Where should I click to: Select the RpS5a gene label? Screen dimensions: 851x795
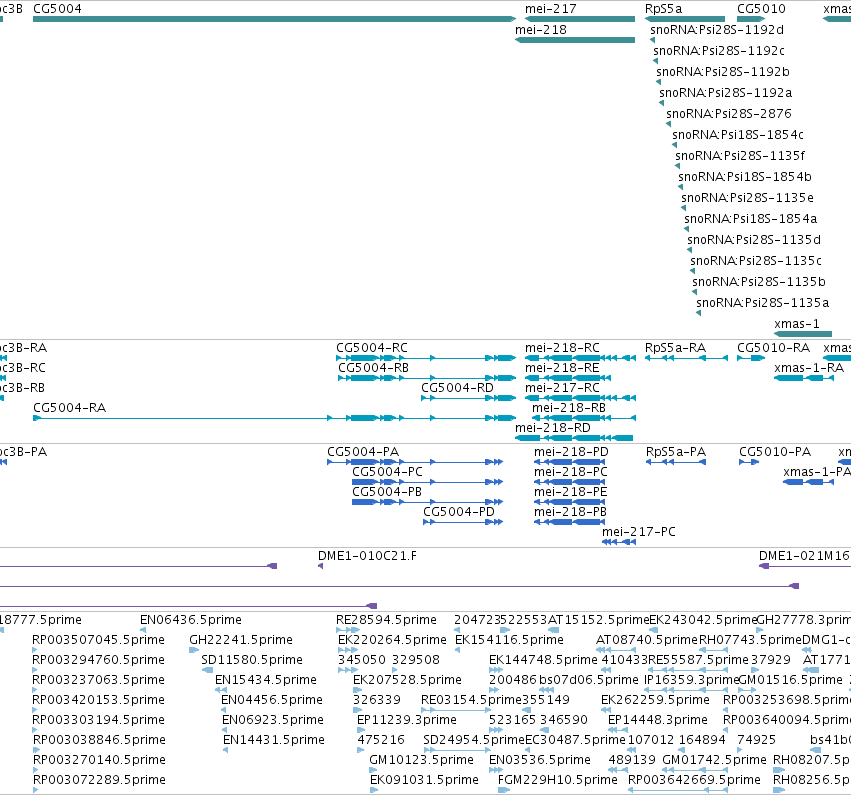click(663, 9)
